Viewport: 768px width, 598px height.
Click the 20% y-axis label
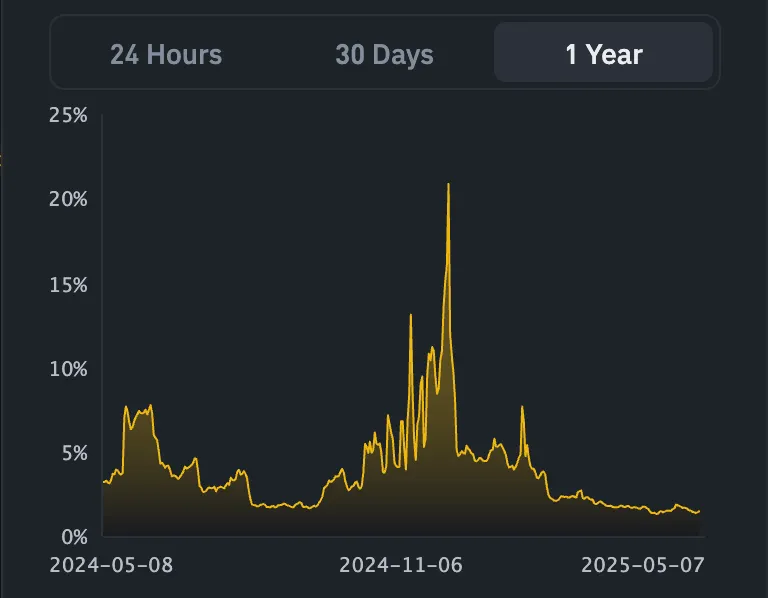[68, 199]
